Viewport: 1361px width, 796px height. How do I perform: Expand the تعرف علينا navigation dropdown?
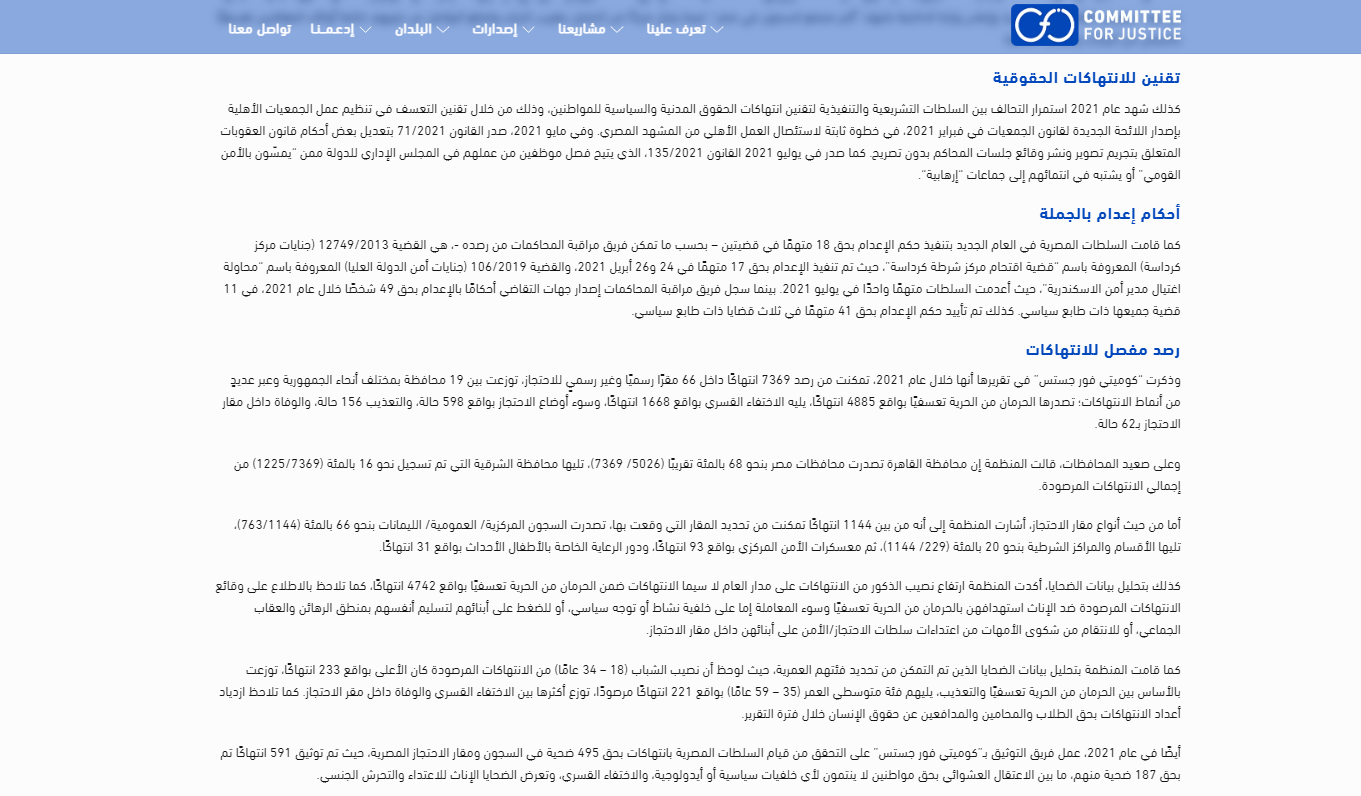point(679,29)
